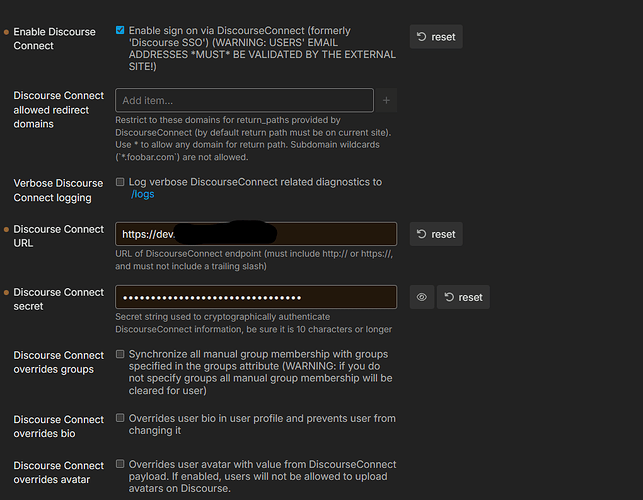
Task: Check the overrides bio checkbox
Action: pos(120,418)
